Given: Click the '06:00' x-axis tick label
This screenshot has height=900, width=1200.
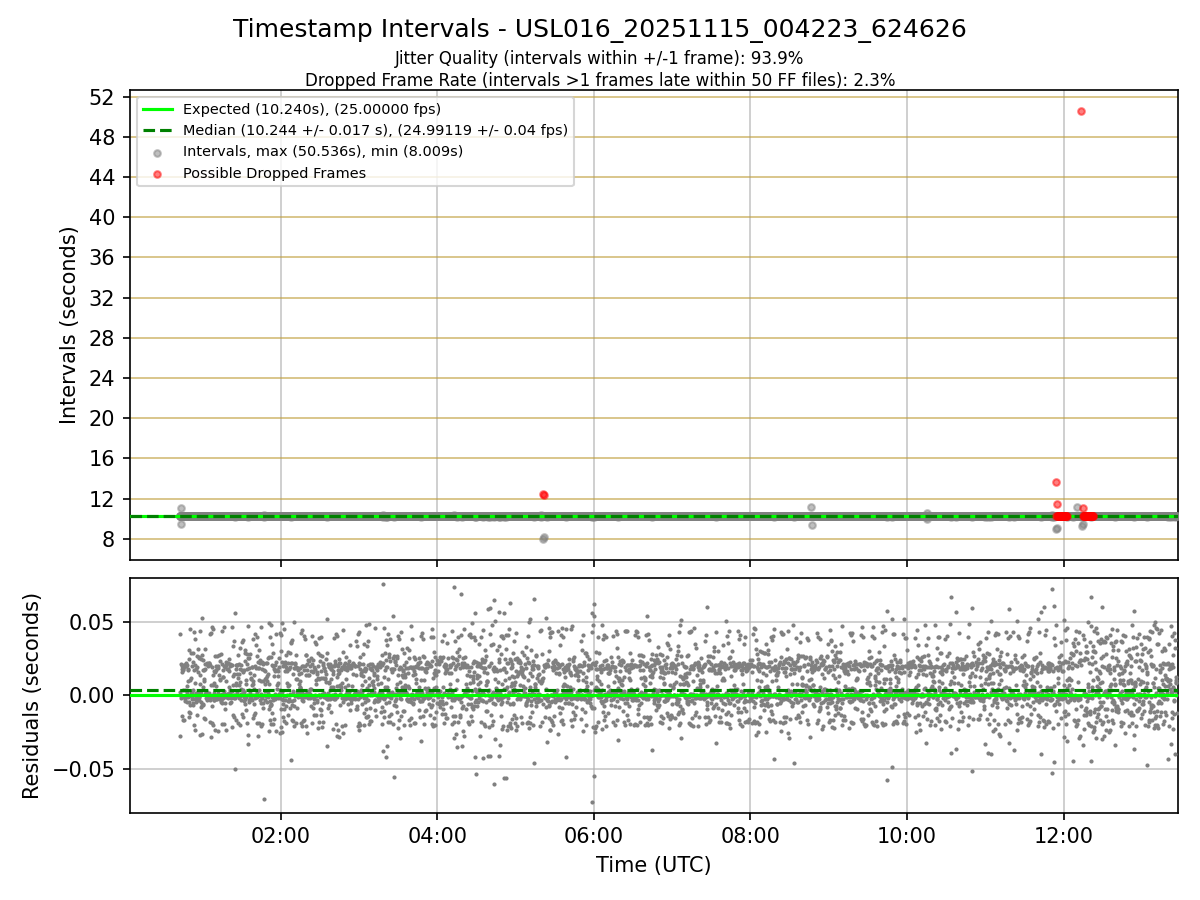Looking at the screenshot, I should click(x=594, y=834).
